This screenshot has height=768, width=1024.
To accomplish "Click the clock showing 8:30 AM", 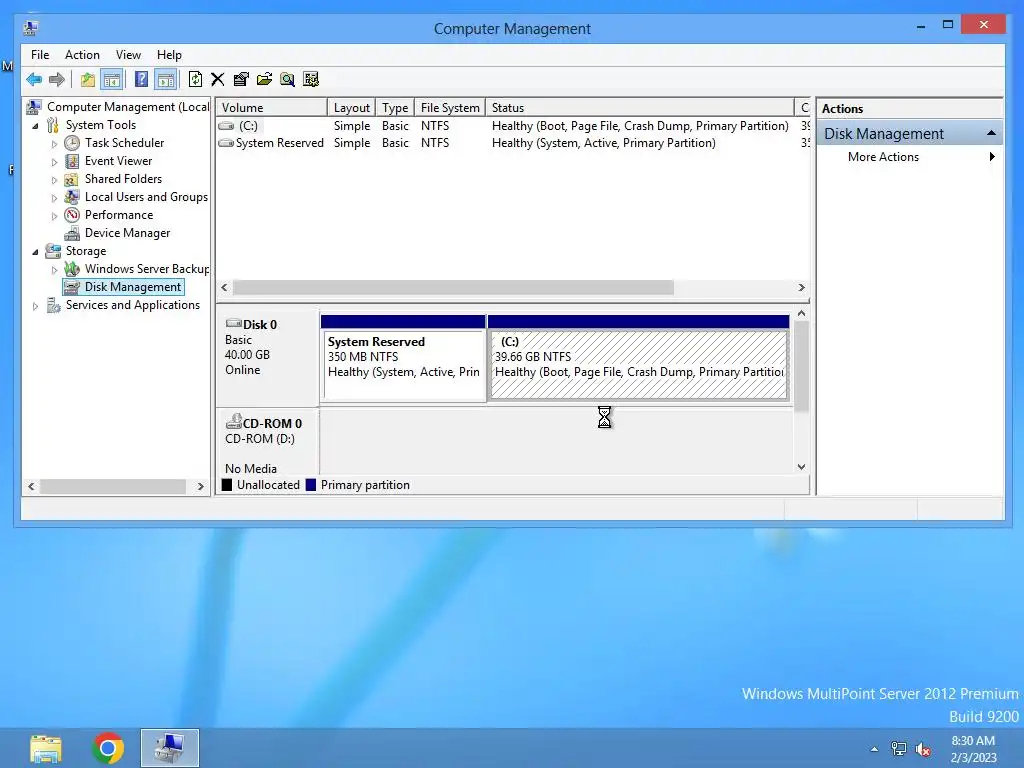I will pos(973,741).
